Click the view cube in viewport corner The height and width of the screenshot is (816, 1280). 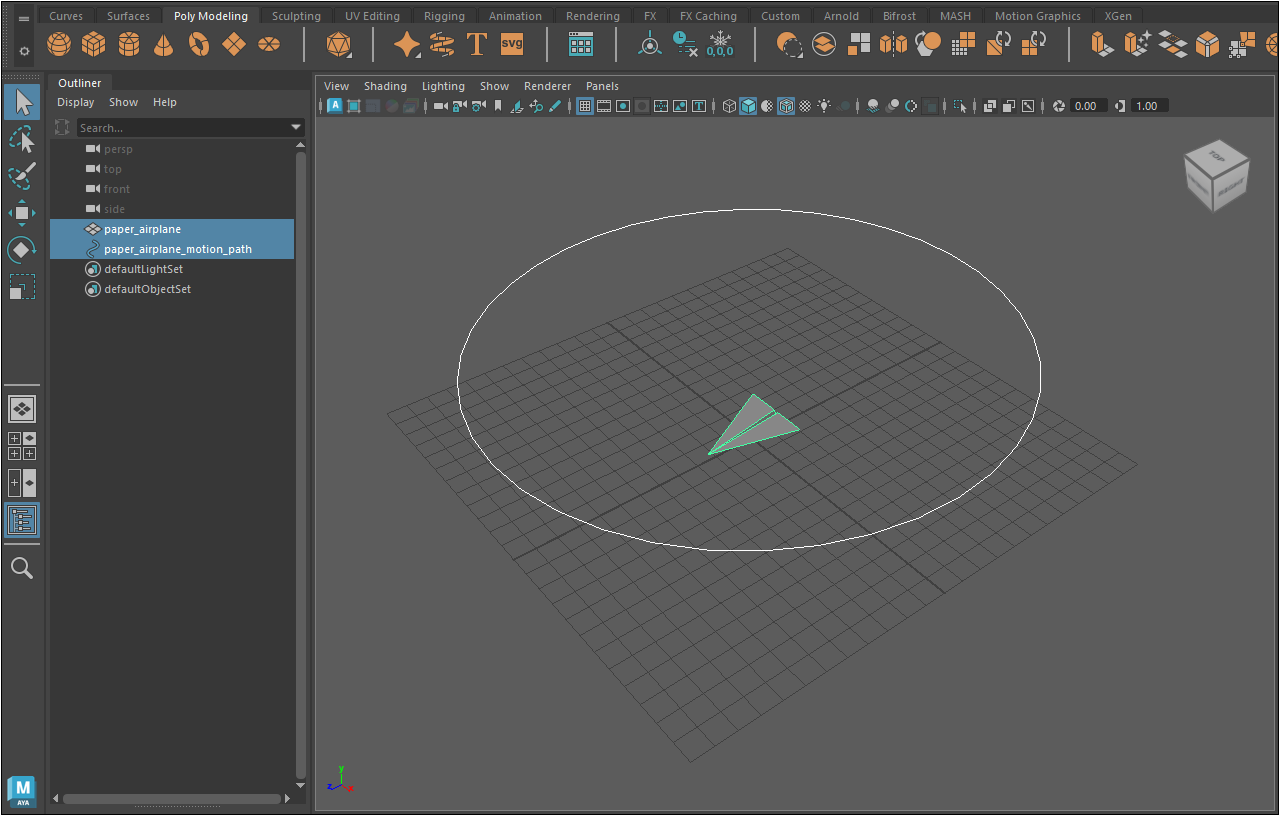click(1216, 176)
